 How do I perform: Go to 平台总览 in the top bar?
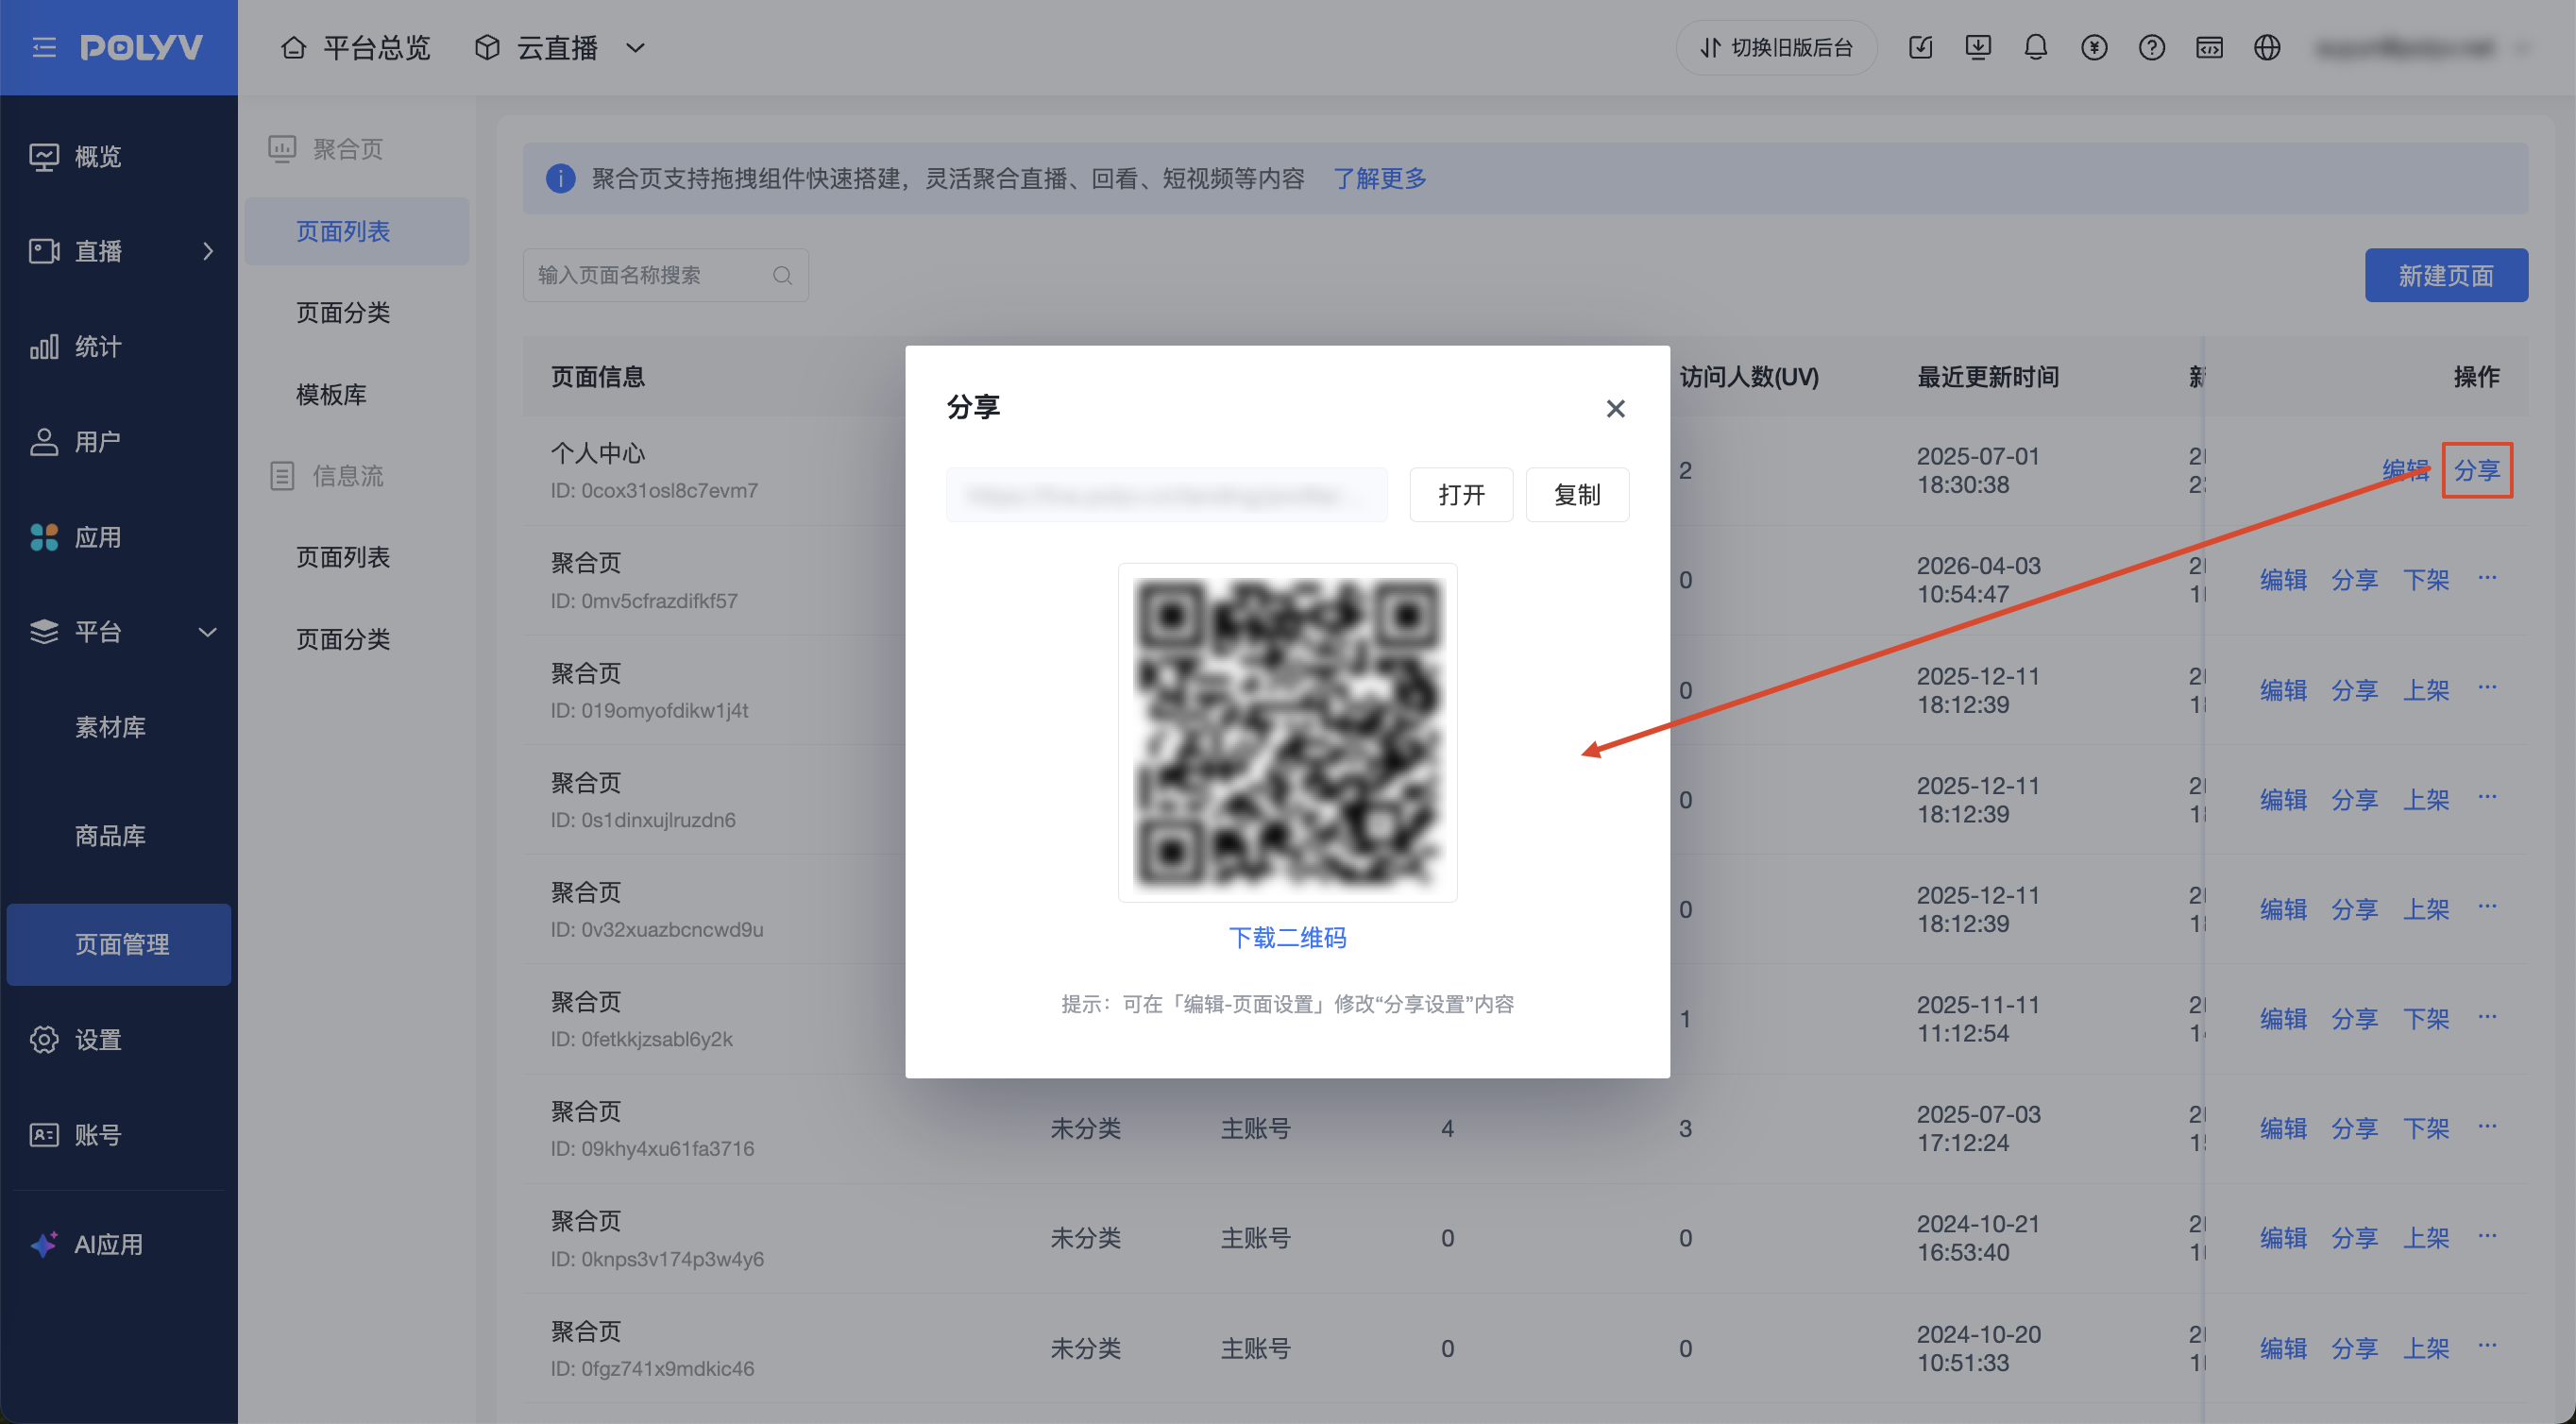pyautogui.click(x=355, y=47)
